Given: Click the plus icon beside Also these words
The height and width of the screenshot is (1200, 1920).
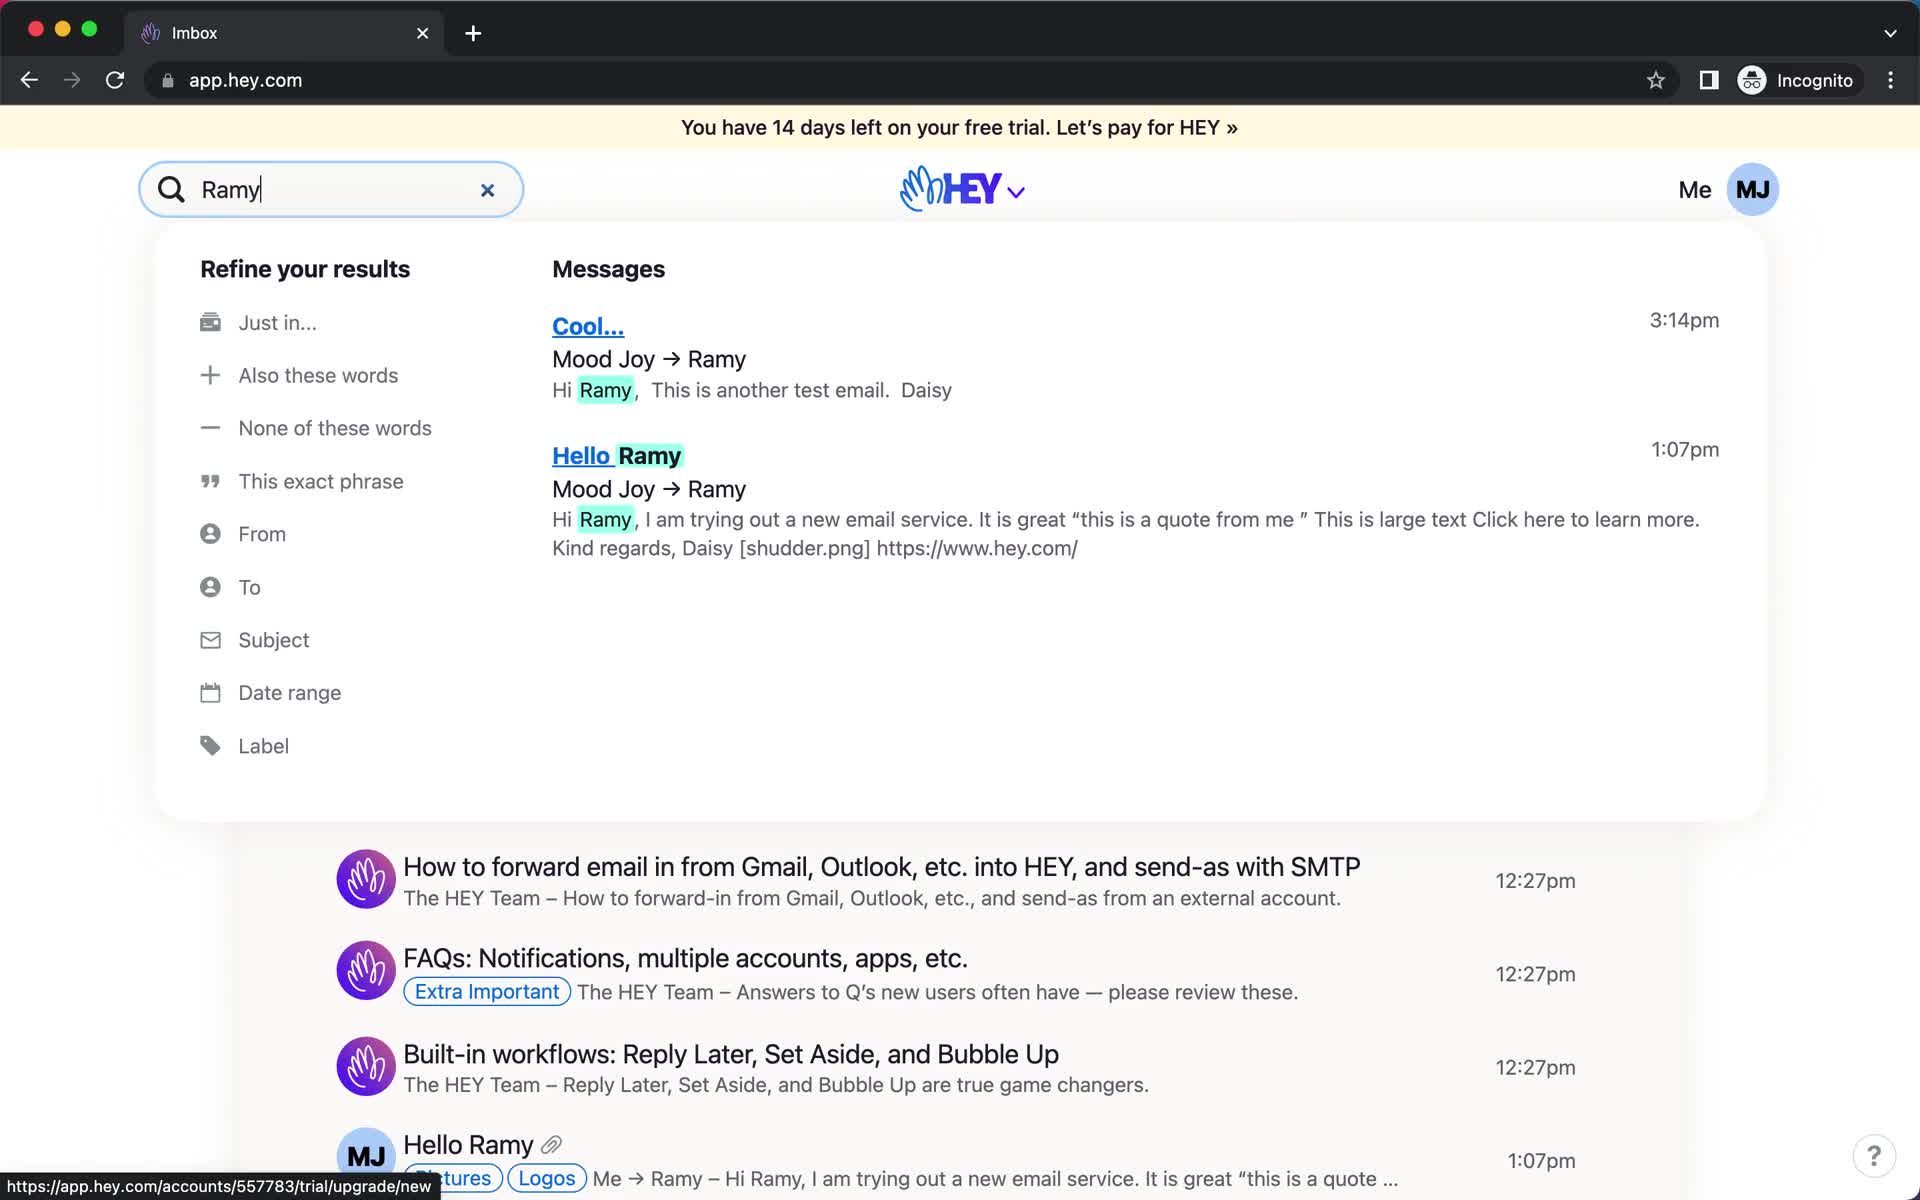Looking at the screenshot, I should pyautogui.click(x=210, y=375).
